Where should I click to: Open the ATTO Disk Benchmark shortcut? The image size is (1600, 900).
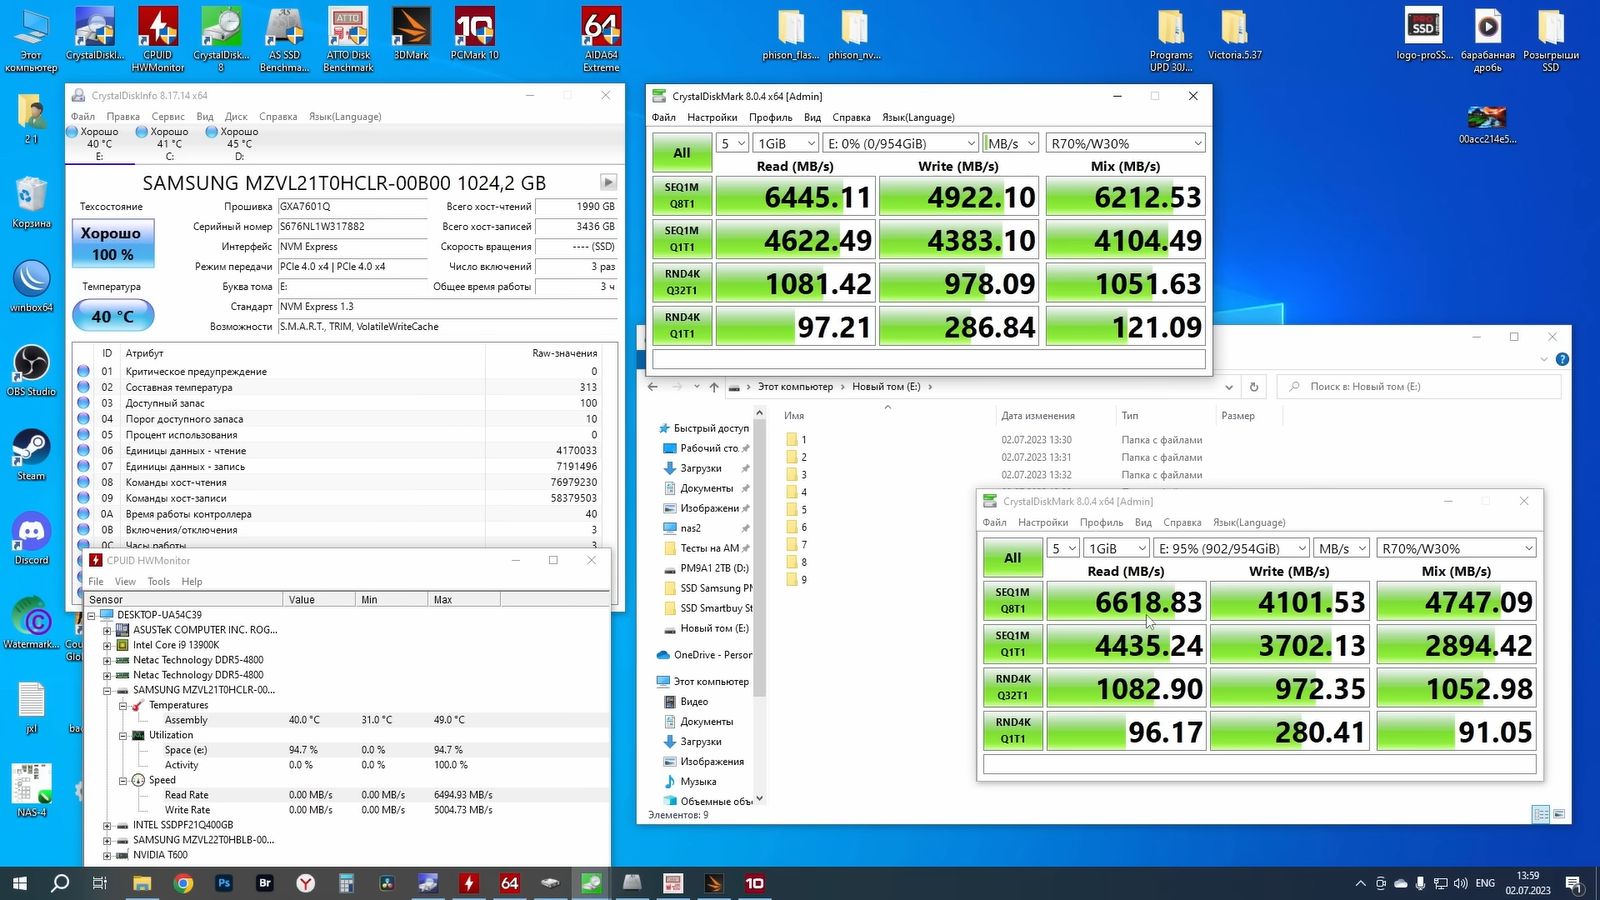(x=348, y=32)
